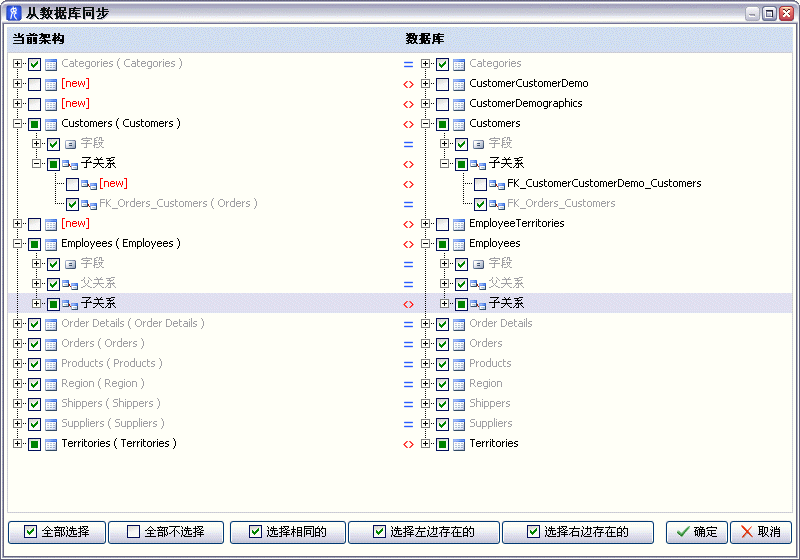
Task: Click the 全部不选择 button
Action: 166,532
